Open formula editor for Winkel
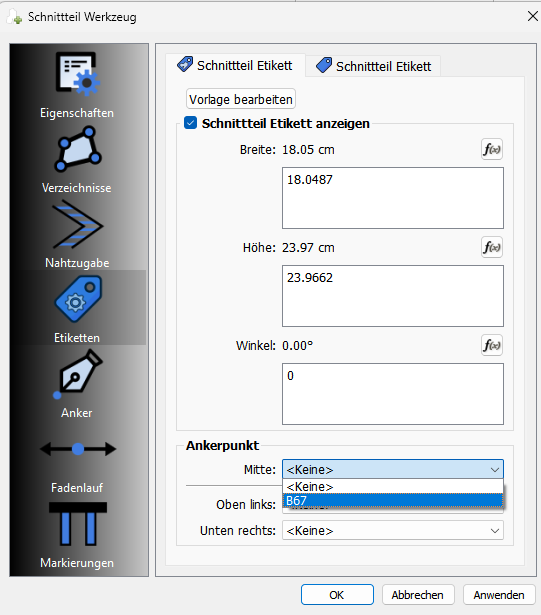The width and height of the screenshot is (541, 615). tap(492, 346)
